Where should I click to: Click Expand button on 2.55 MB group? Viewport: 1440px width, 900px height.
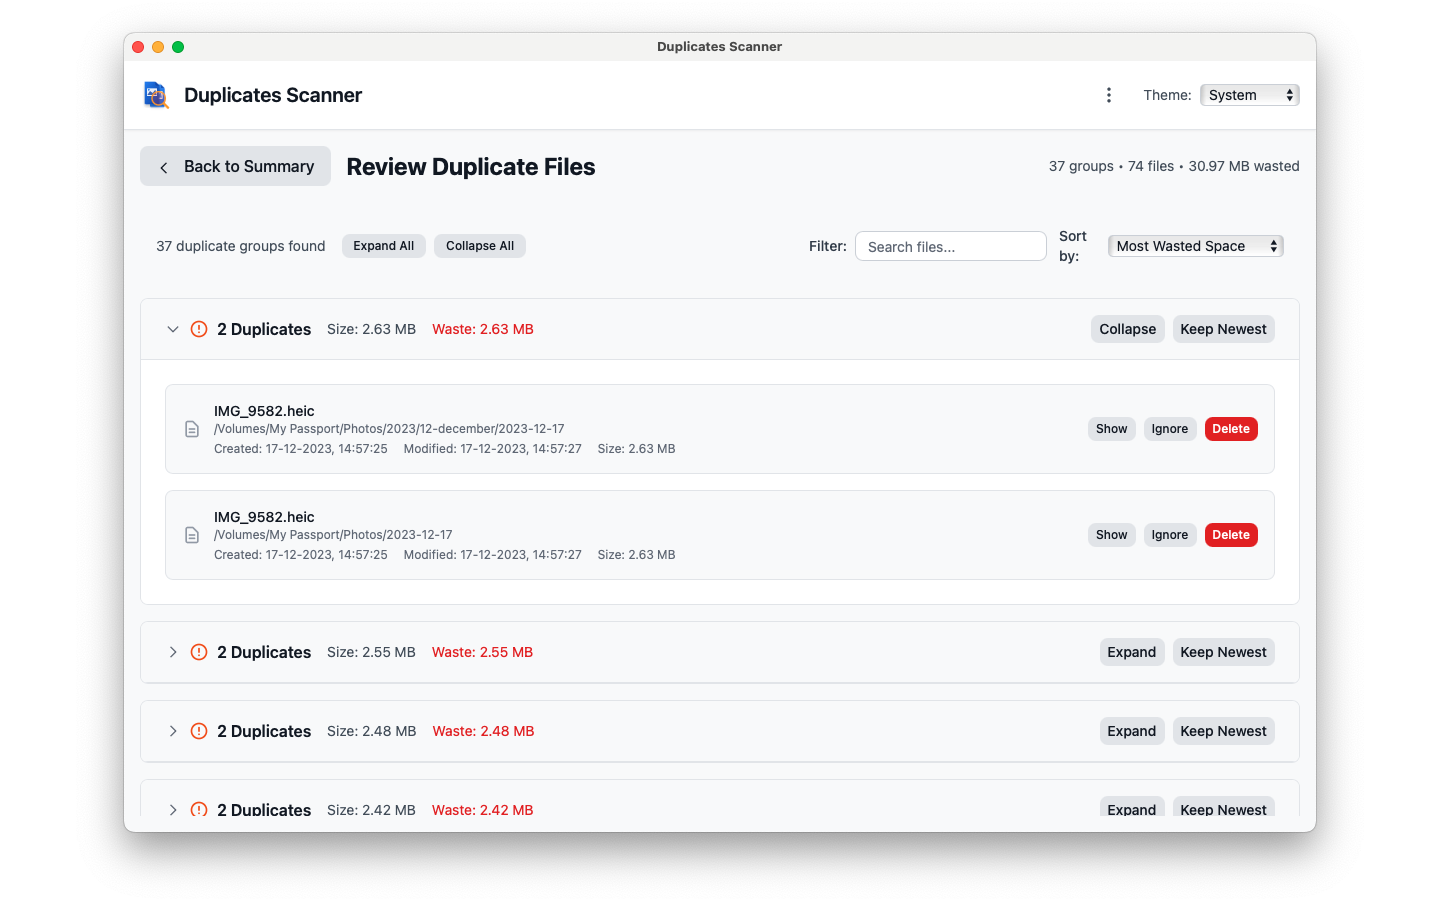1131,652
